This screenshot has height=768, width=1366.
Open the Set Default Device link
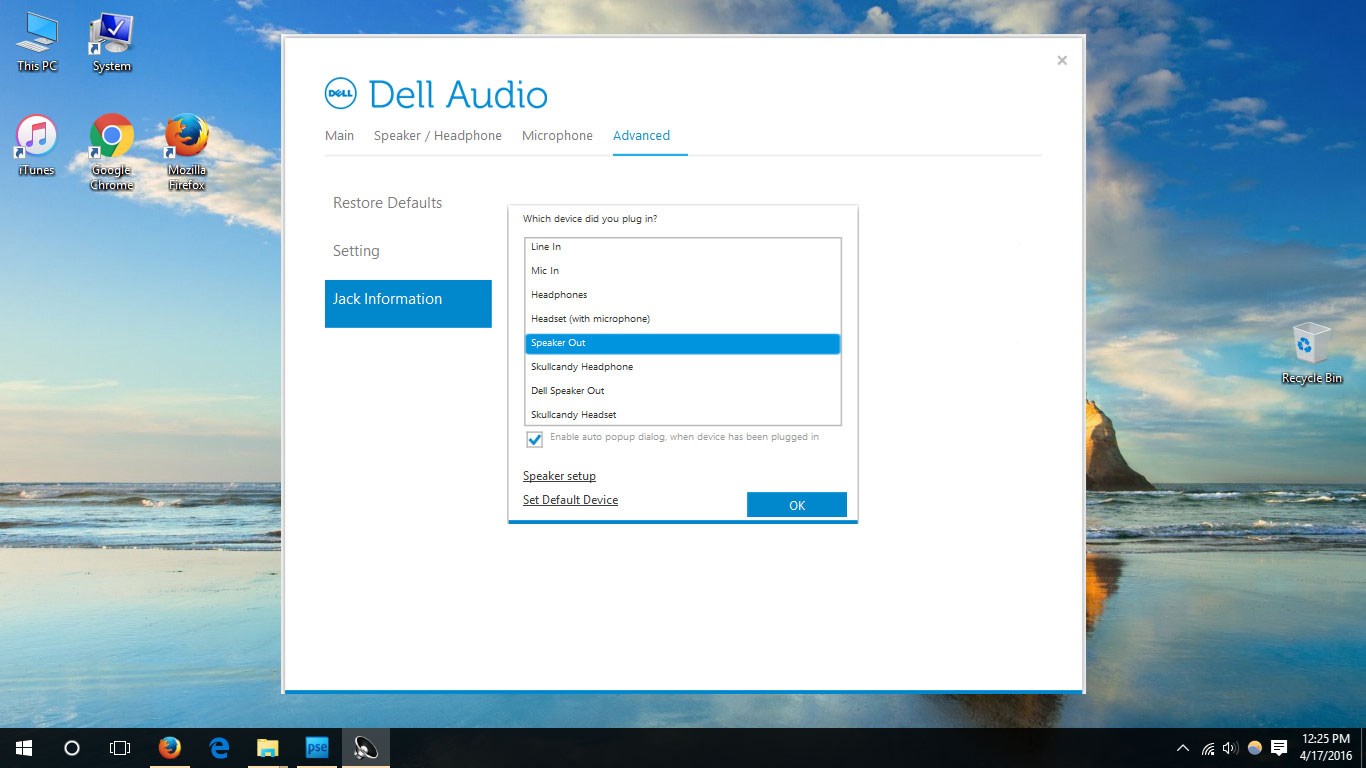click(x=570, y=500)
